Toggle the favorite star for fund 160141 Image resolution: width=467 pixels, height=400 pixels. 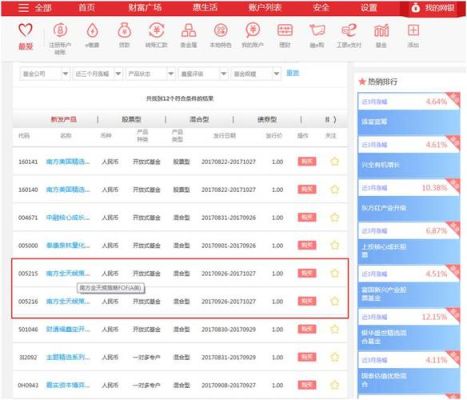click(334, 162)
